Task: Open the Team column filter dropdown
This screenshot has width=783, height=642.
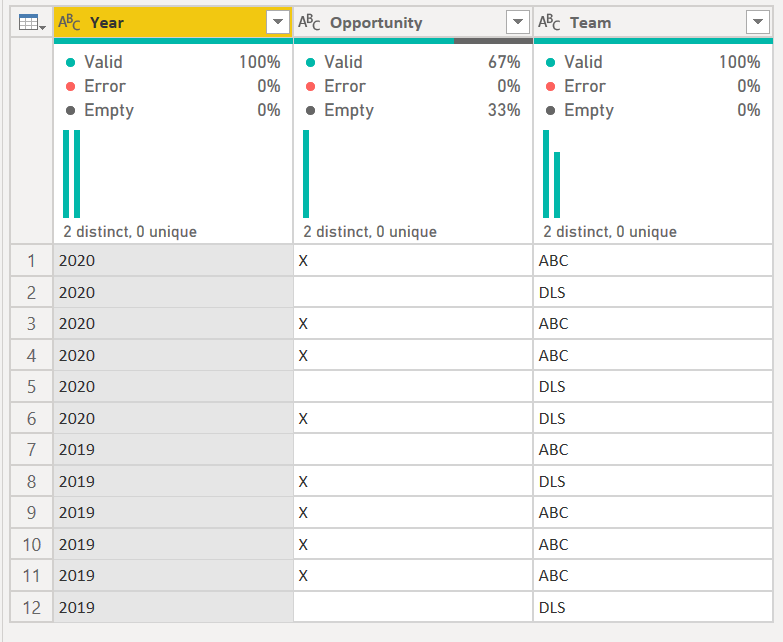Action: [x=758, y=22]
